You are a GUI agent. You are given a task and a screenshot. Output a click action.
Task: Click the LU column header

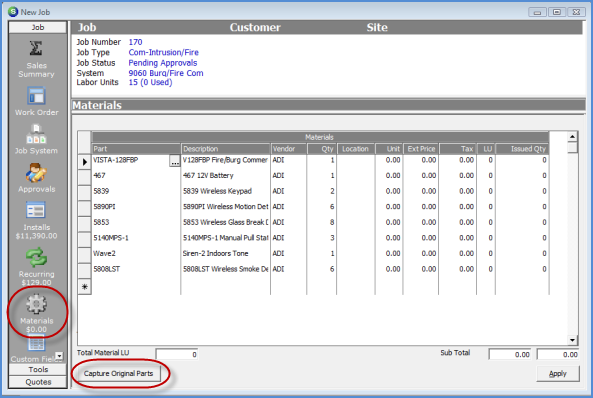[486, 149]
